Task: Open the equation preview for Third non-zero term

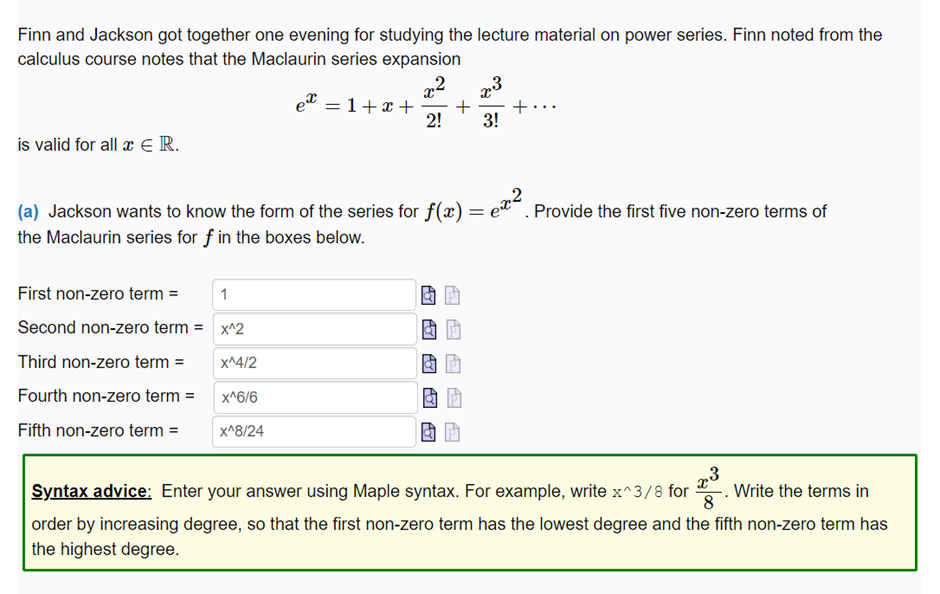Action: [428, 362]
